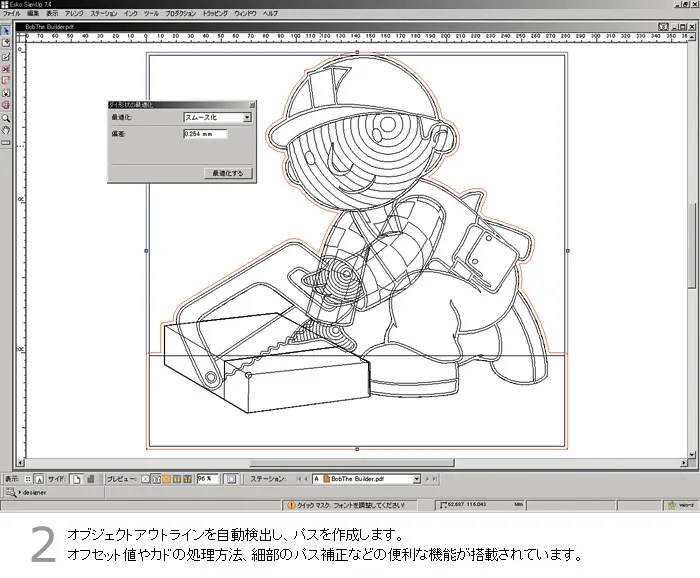
Task: Select the arrow selection tool
Action: point(6,31)
